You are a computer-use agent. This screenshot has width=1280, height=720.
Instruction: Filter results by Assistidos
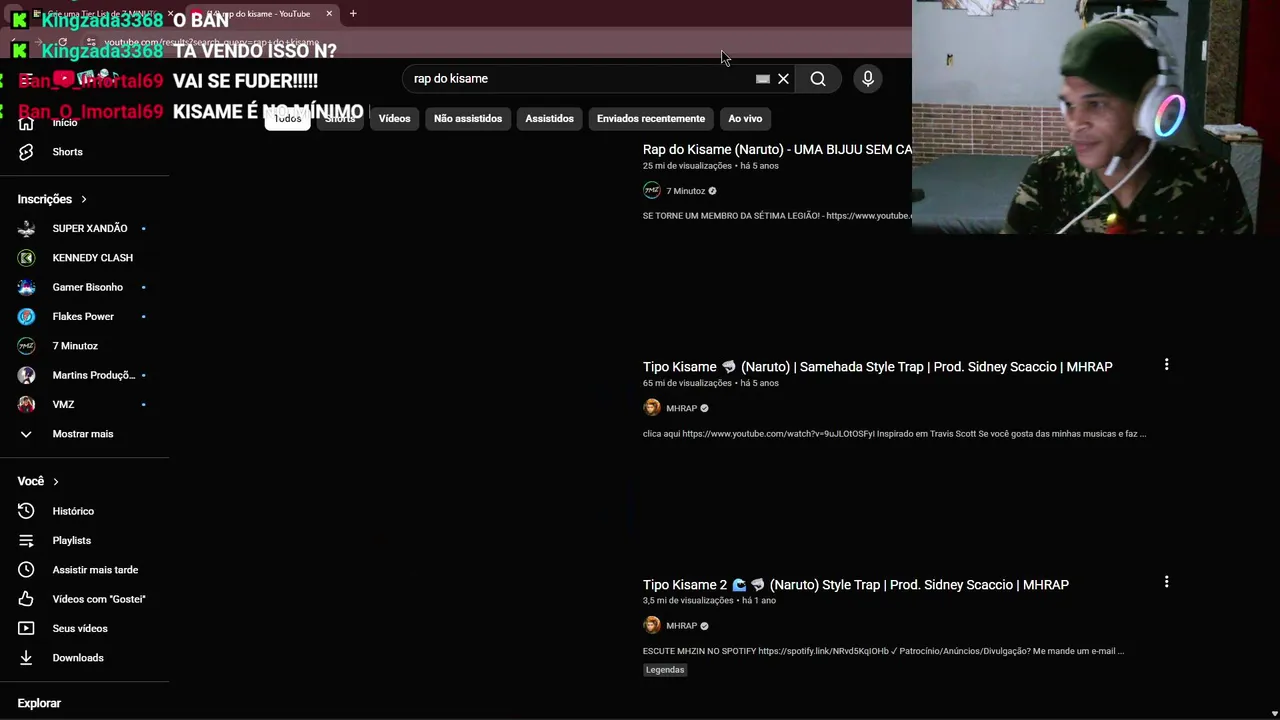coord(549,119)
